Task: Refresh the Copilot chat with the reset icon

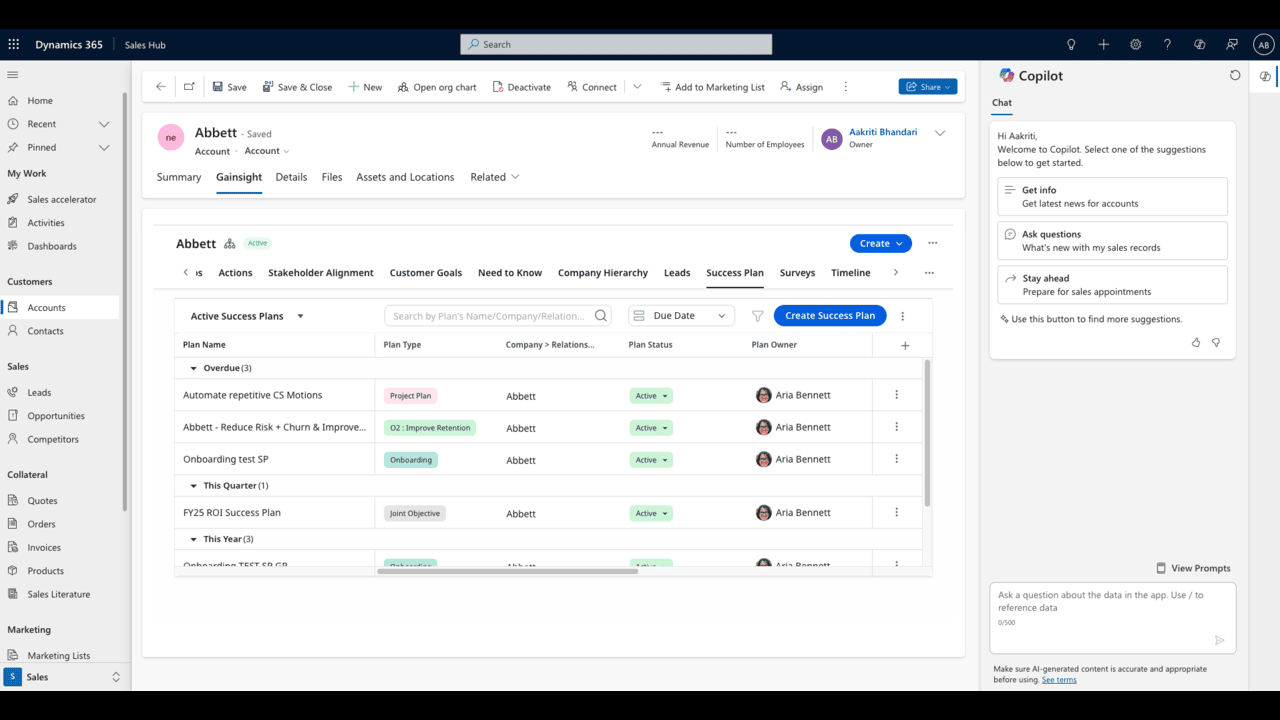Action: (x=1235, y=75)
